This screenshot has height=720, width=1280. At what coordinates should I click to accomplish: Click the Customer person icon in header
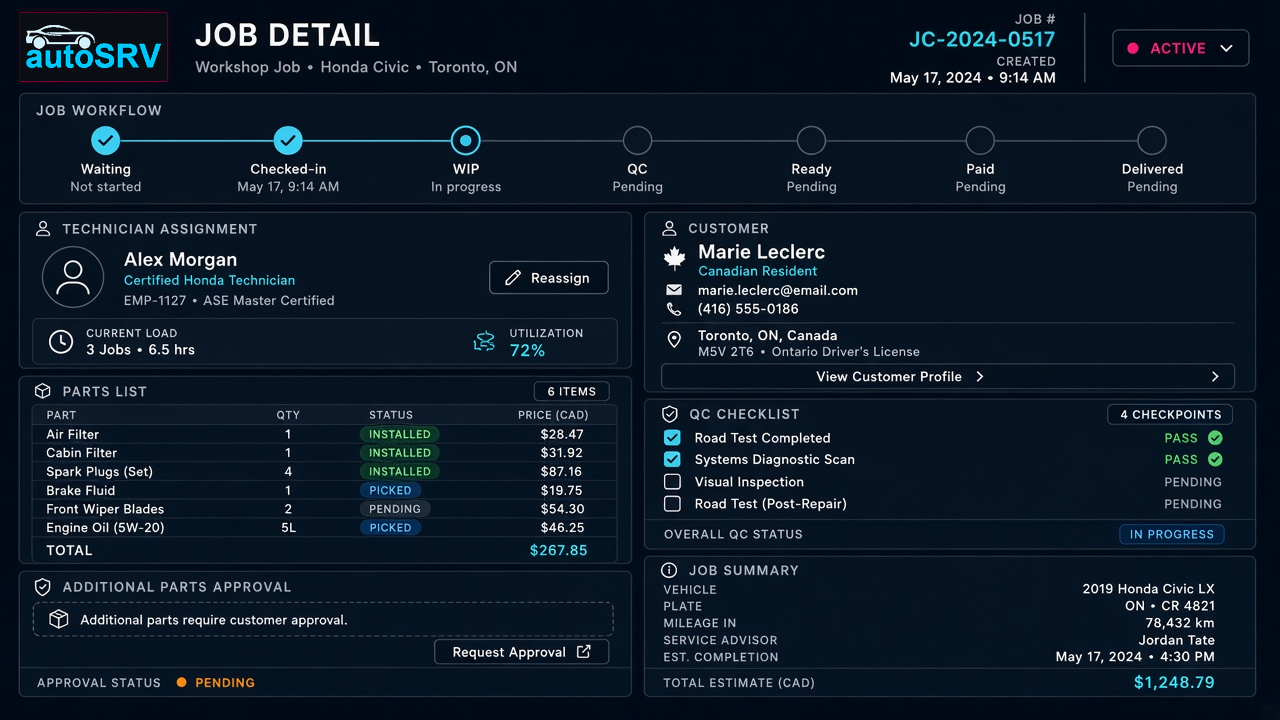(669, 228)
